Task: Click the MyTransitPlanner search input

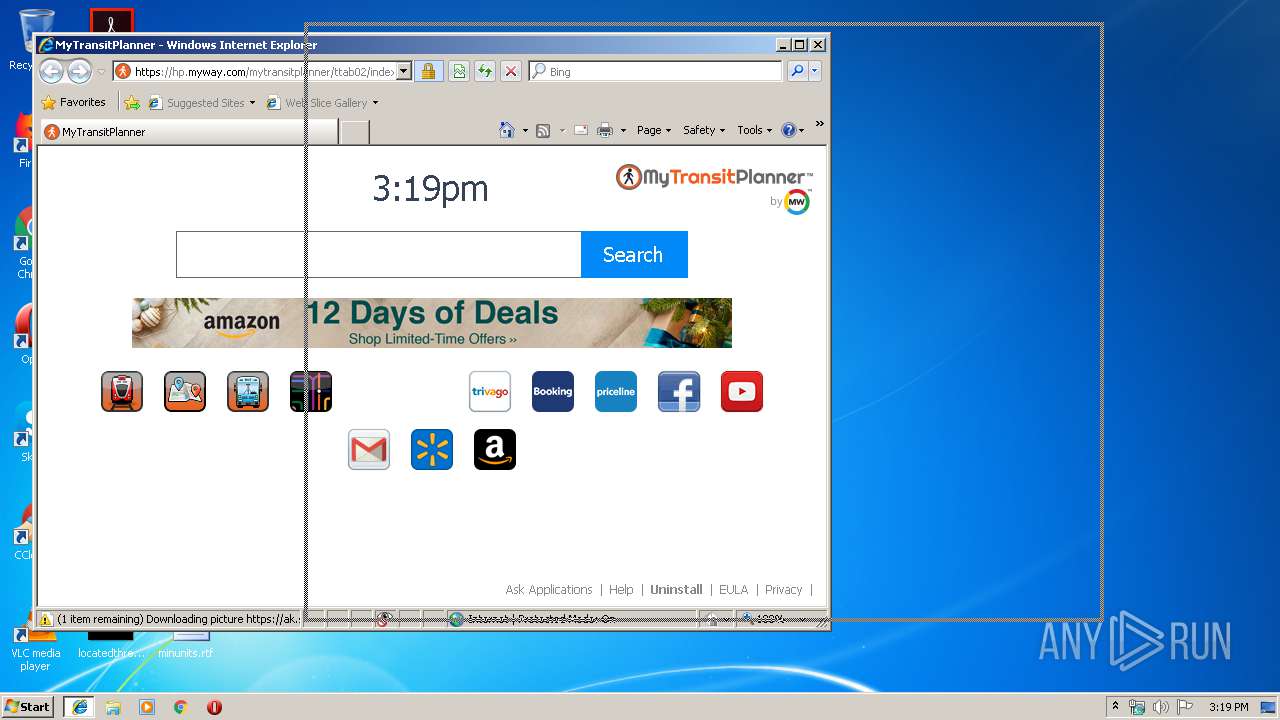Action: (x=378, y=254)
